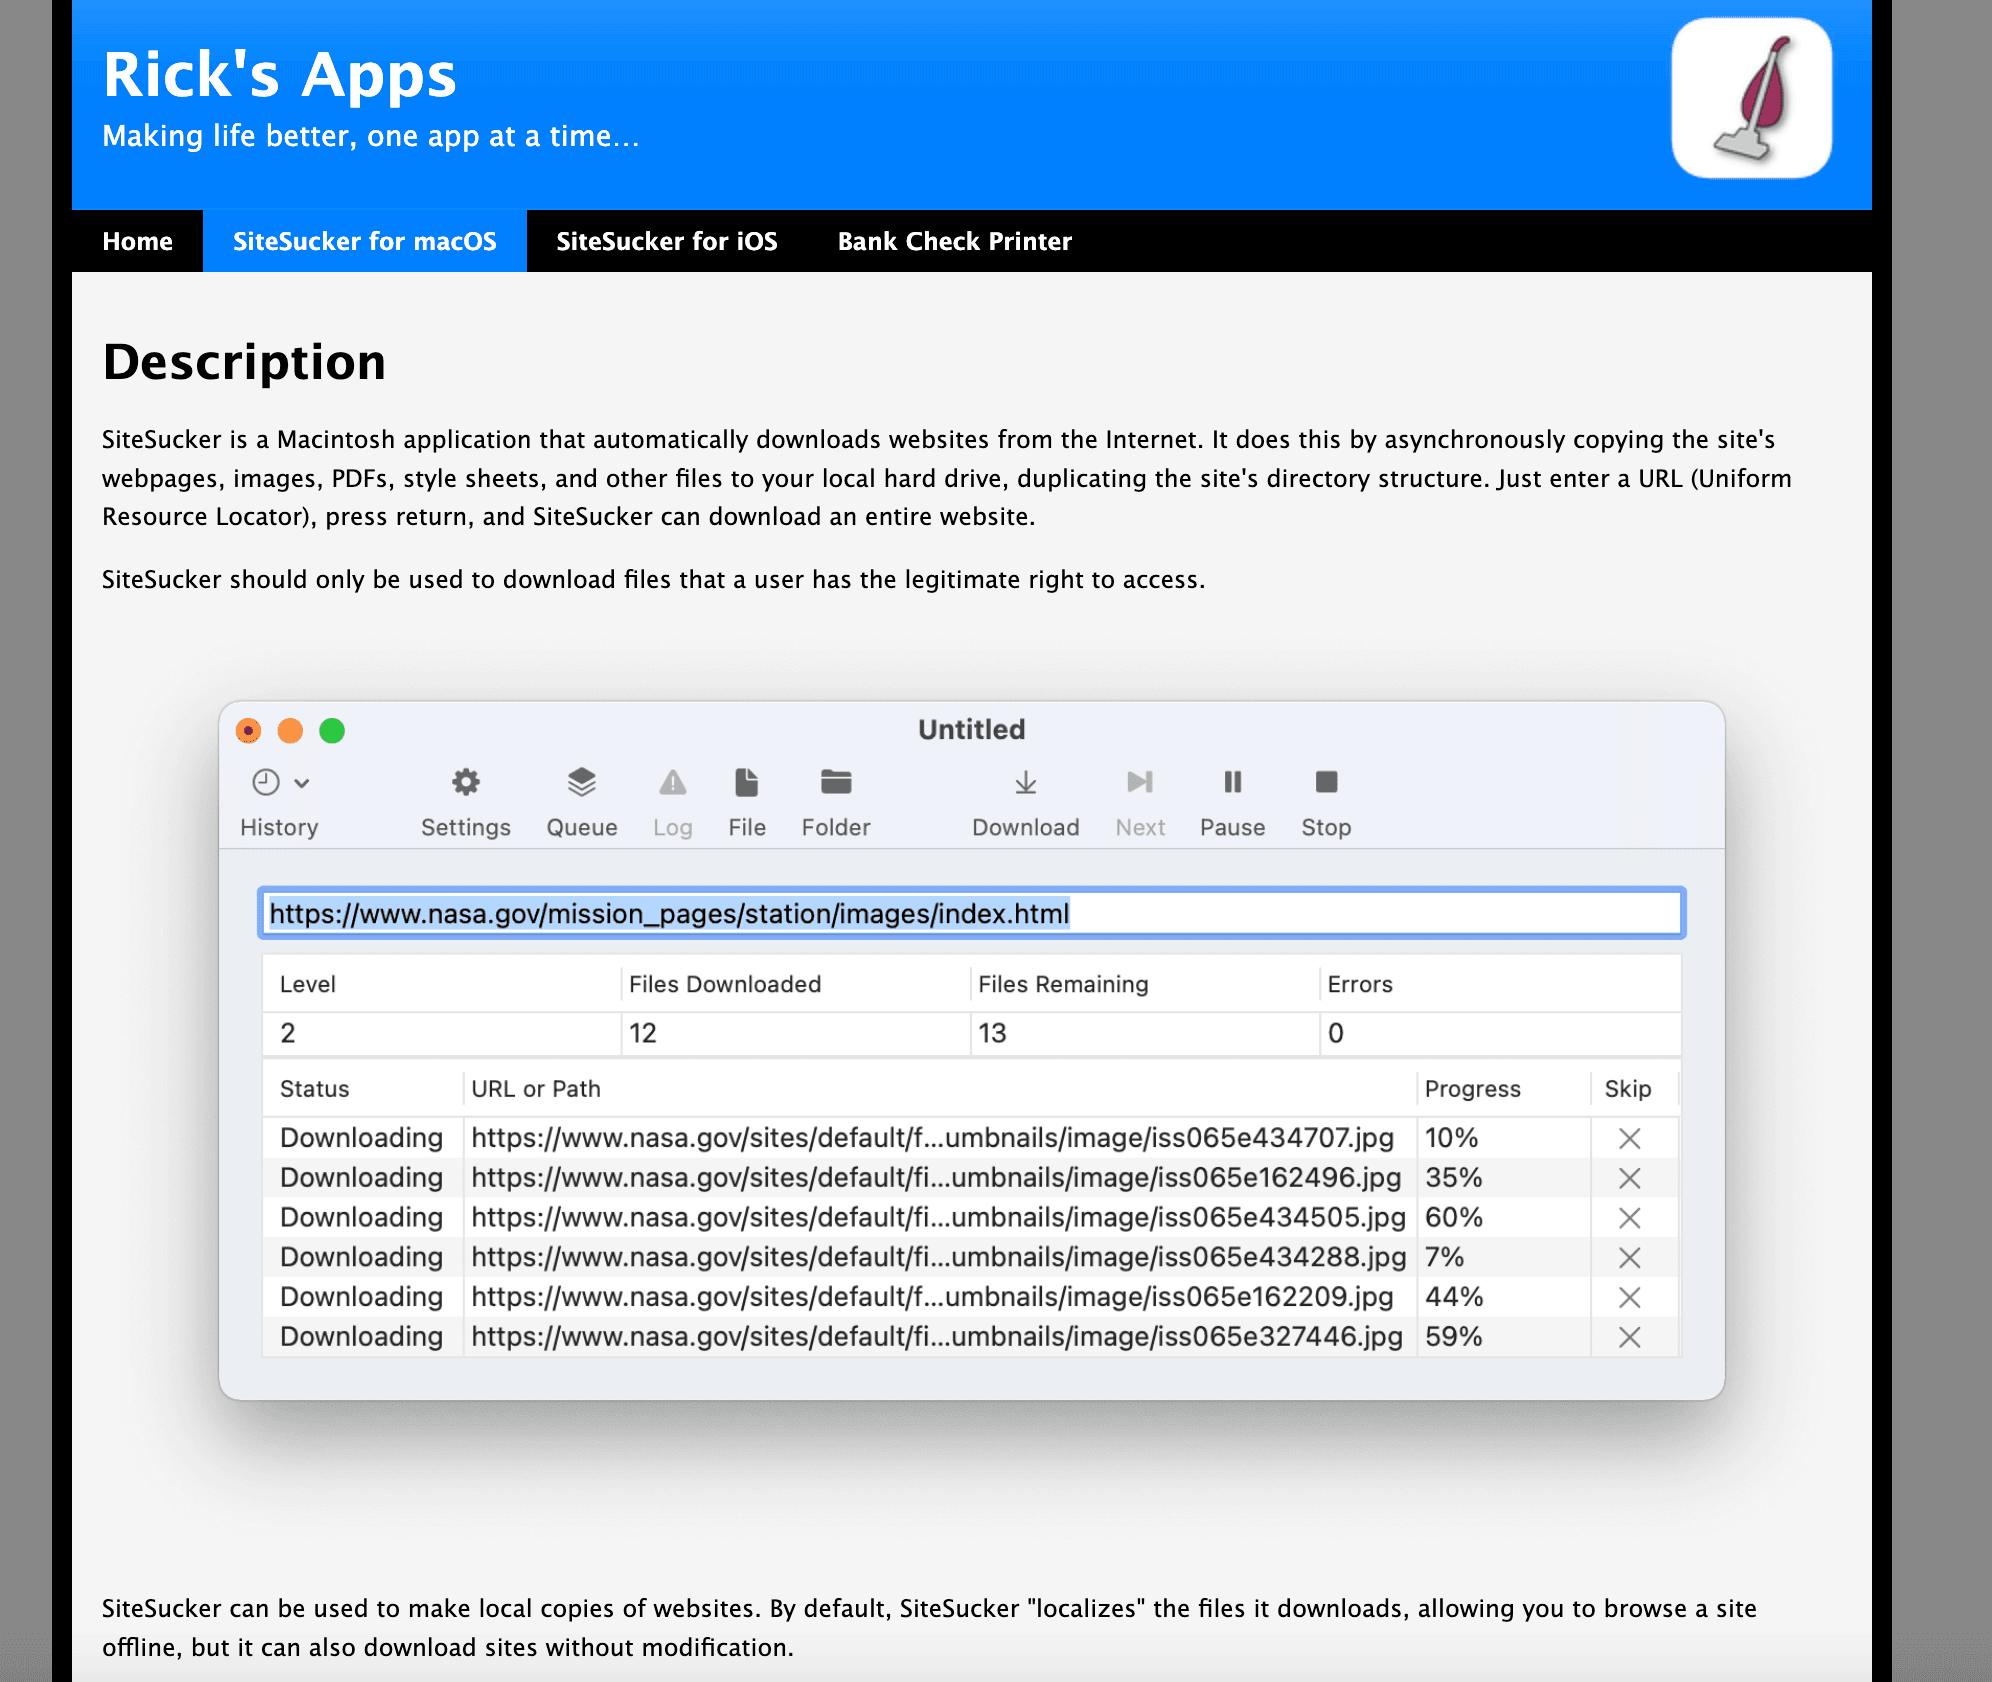Click the Untitled window title
The height and width of the screenshot is (1682, 1992).
click(x=972, y=730)
